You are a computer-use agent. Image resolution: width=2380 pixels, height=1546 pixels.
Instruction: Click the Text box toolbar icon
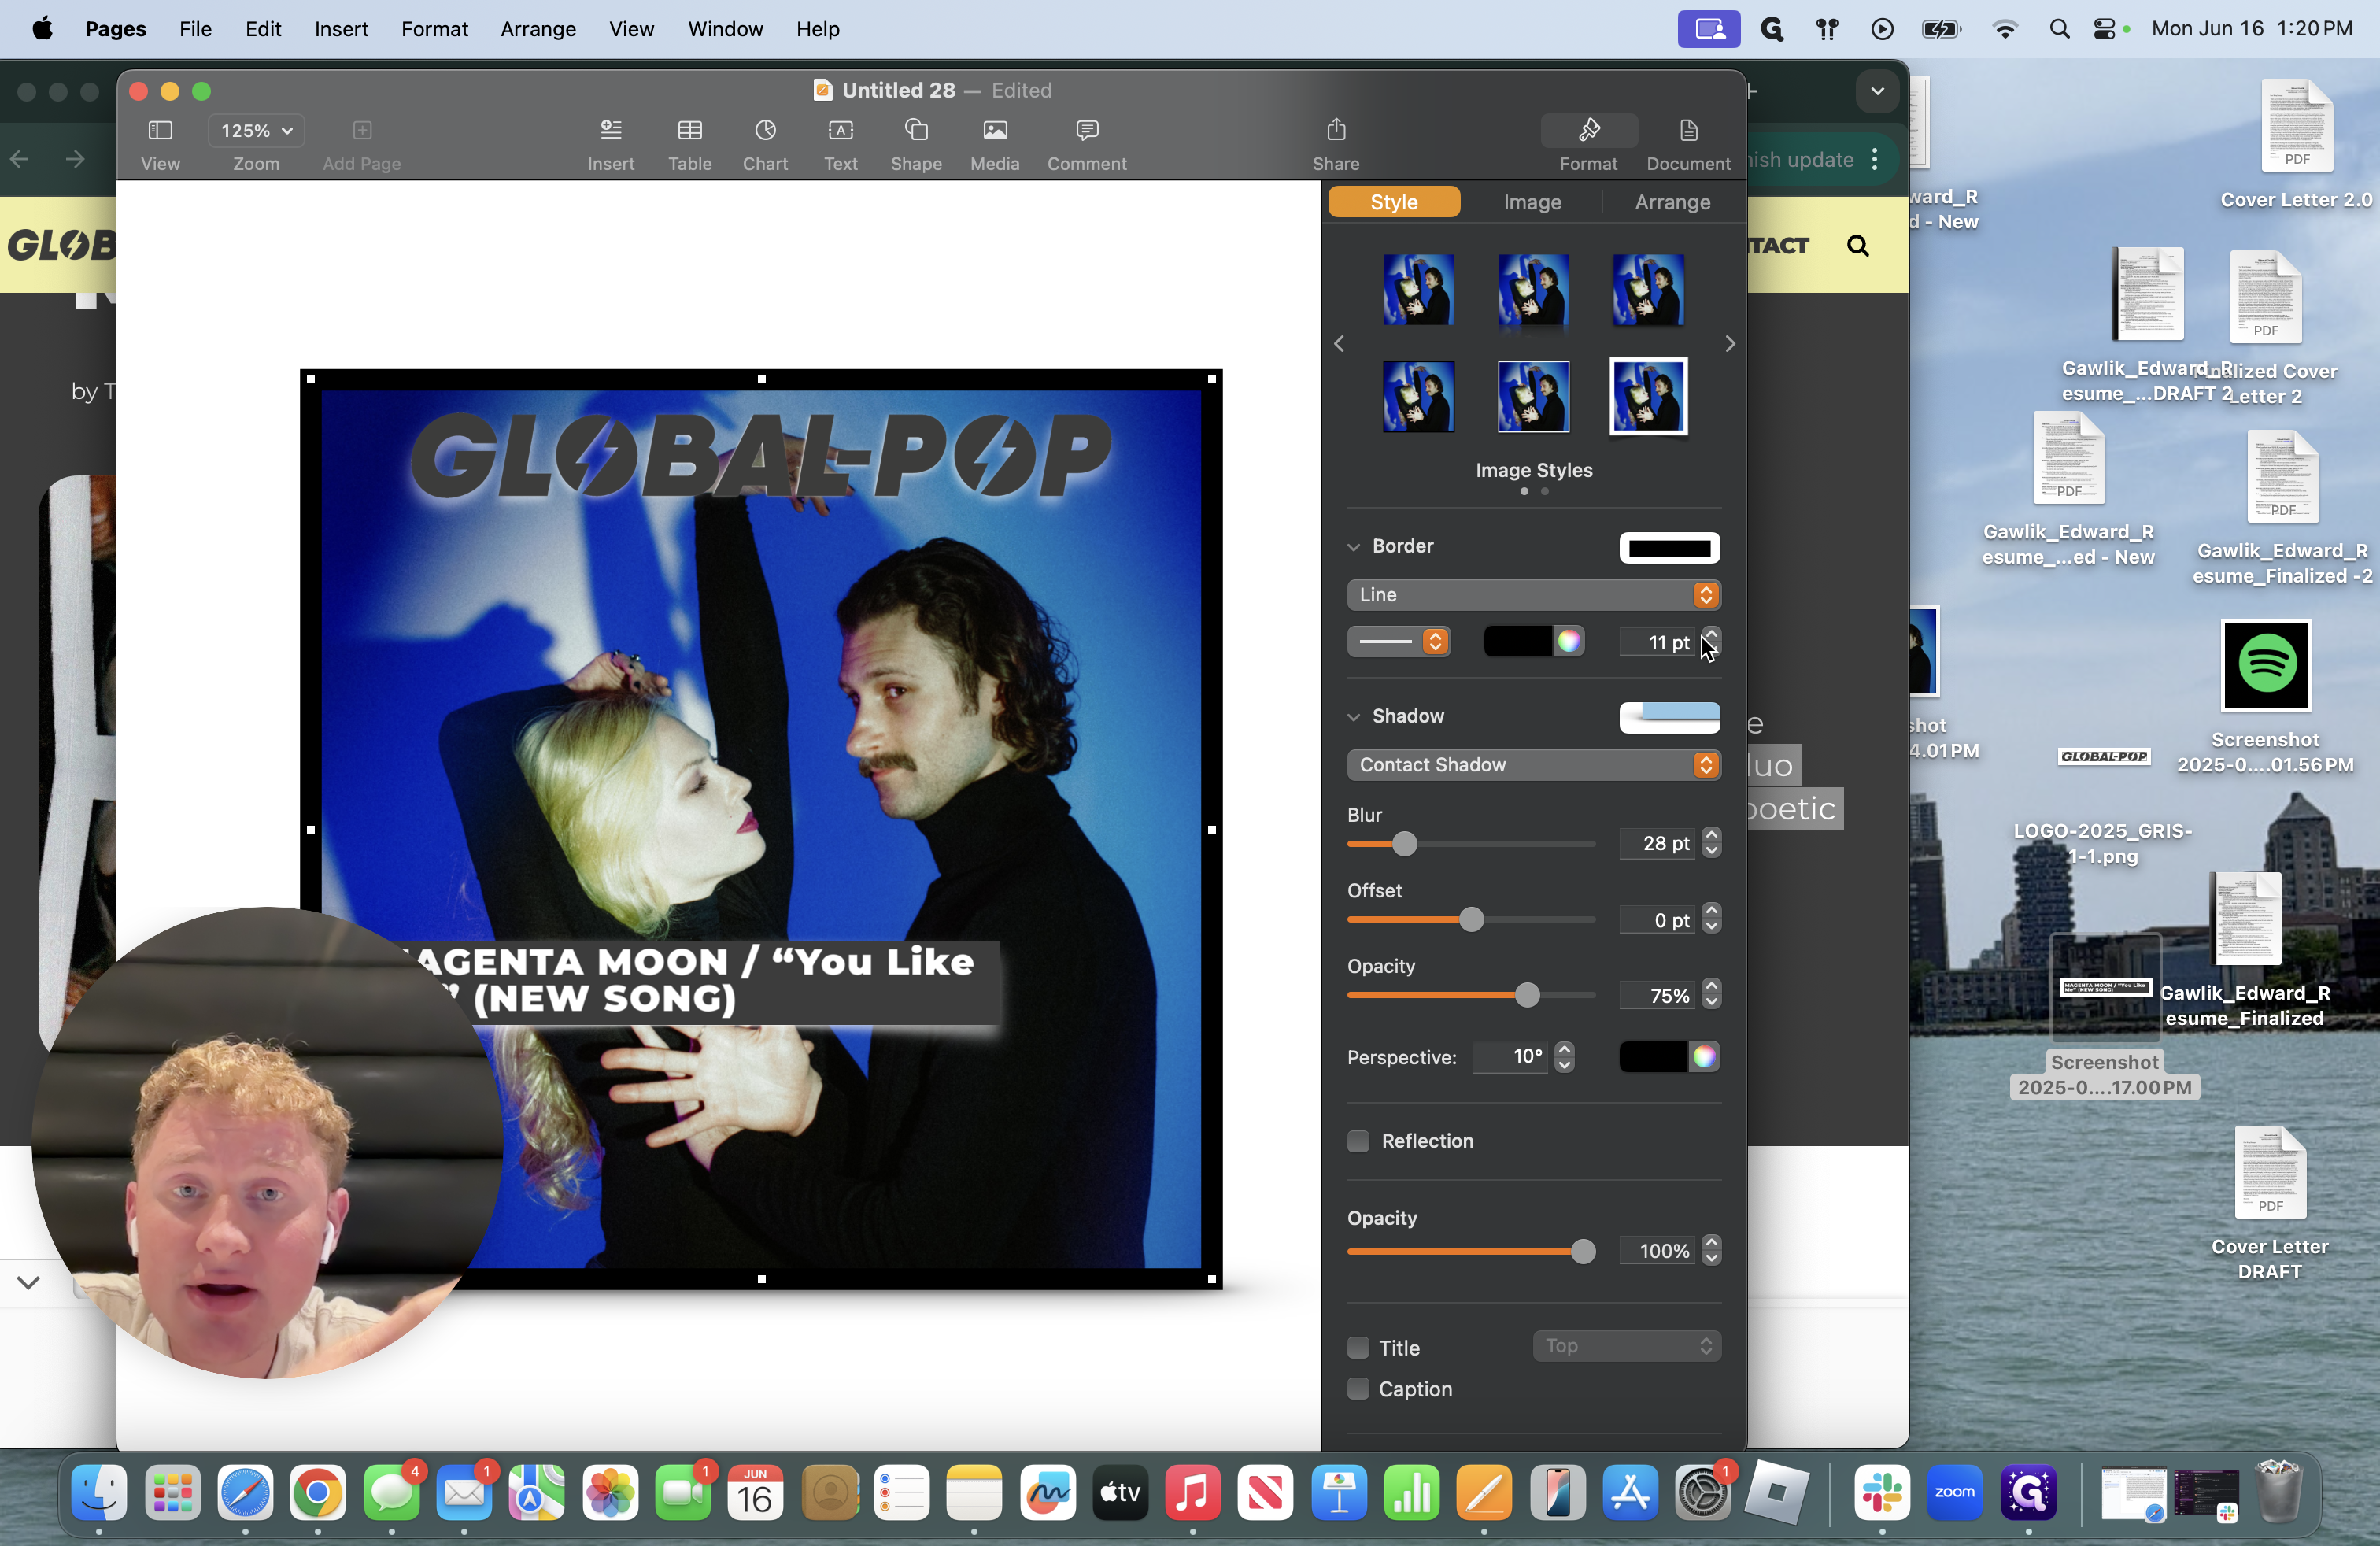tap(841, 130)
